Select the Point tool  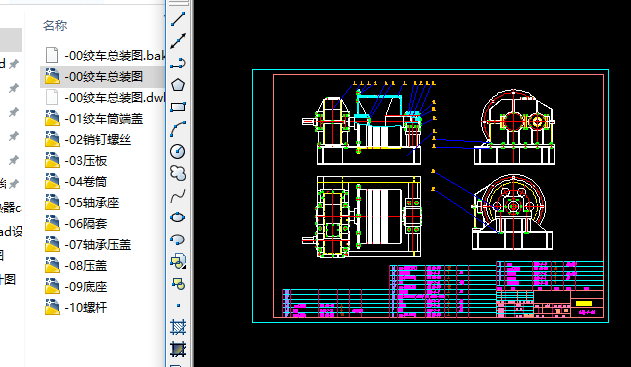(178, 305)
